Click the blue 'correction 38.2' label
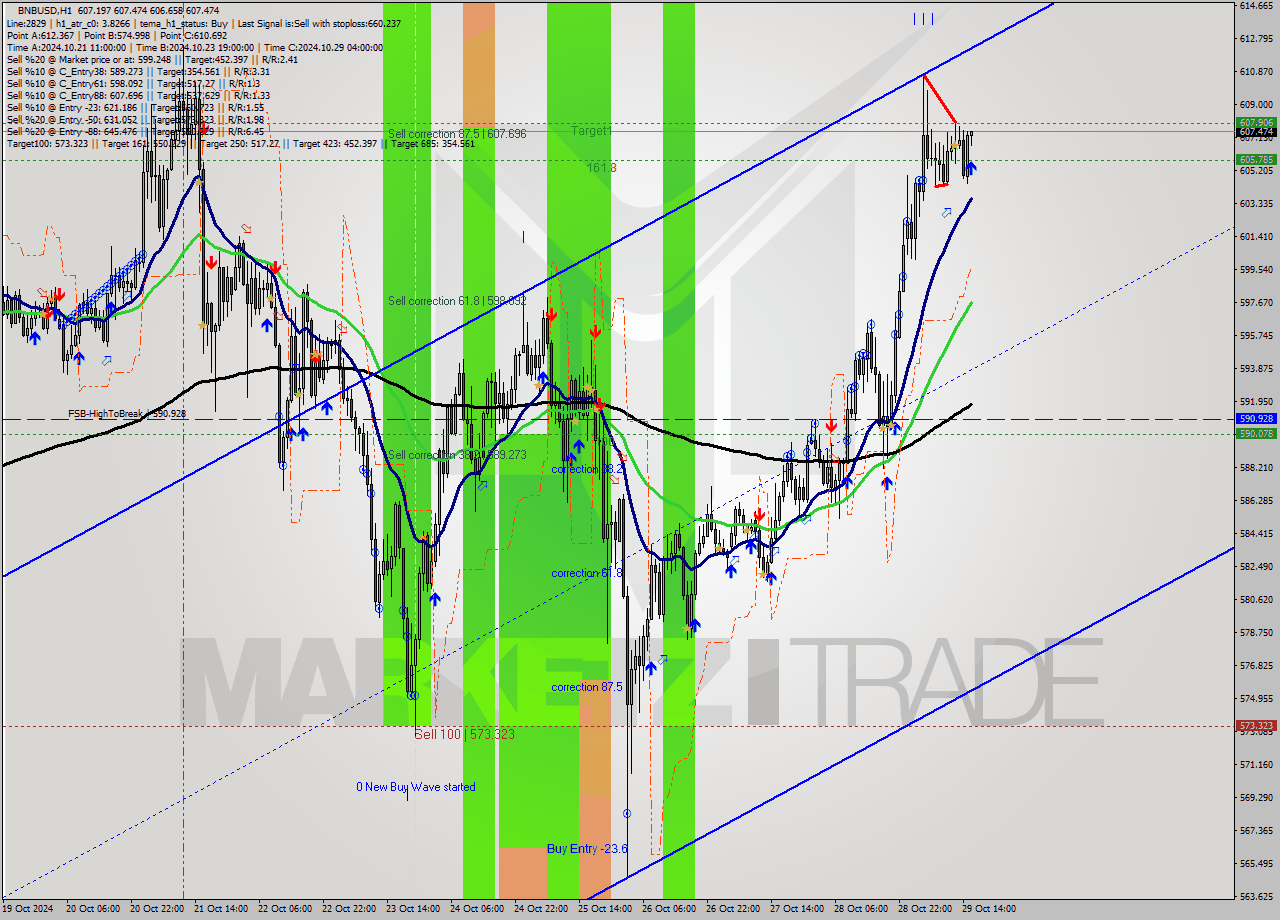Viewport: 1280px width, 920px height. (589, 469)
